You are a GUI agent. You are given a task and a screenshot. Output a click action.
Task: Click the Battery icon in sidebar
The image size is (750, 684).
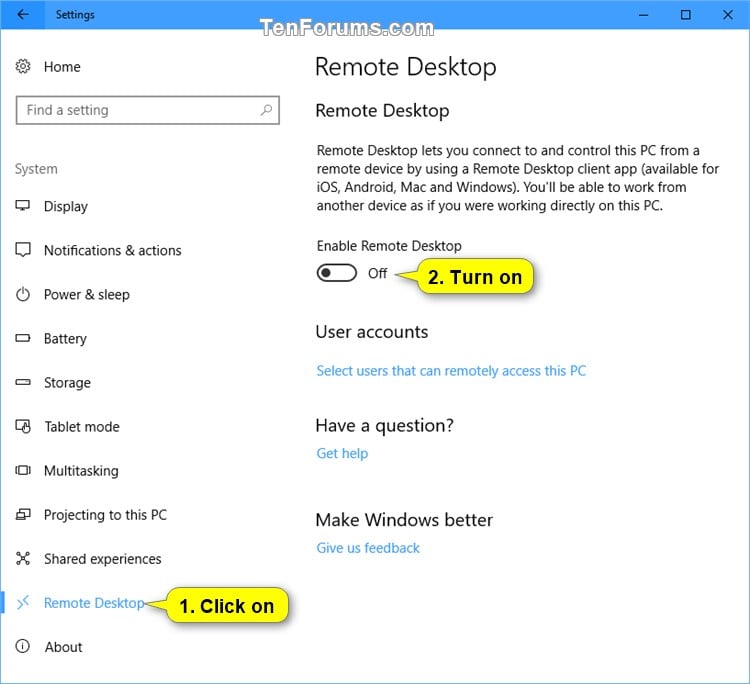pyautogui.click(x=23, y=338)
